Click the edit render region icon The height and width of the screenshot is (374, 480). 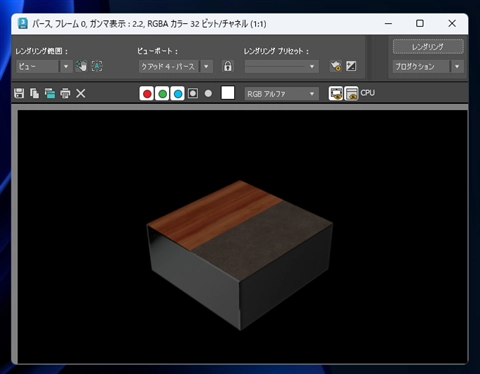point(81,66)
